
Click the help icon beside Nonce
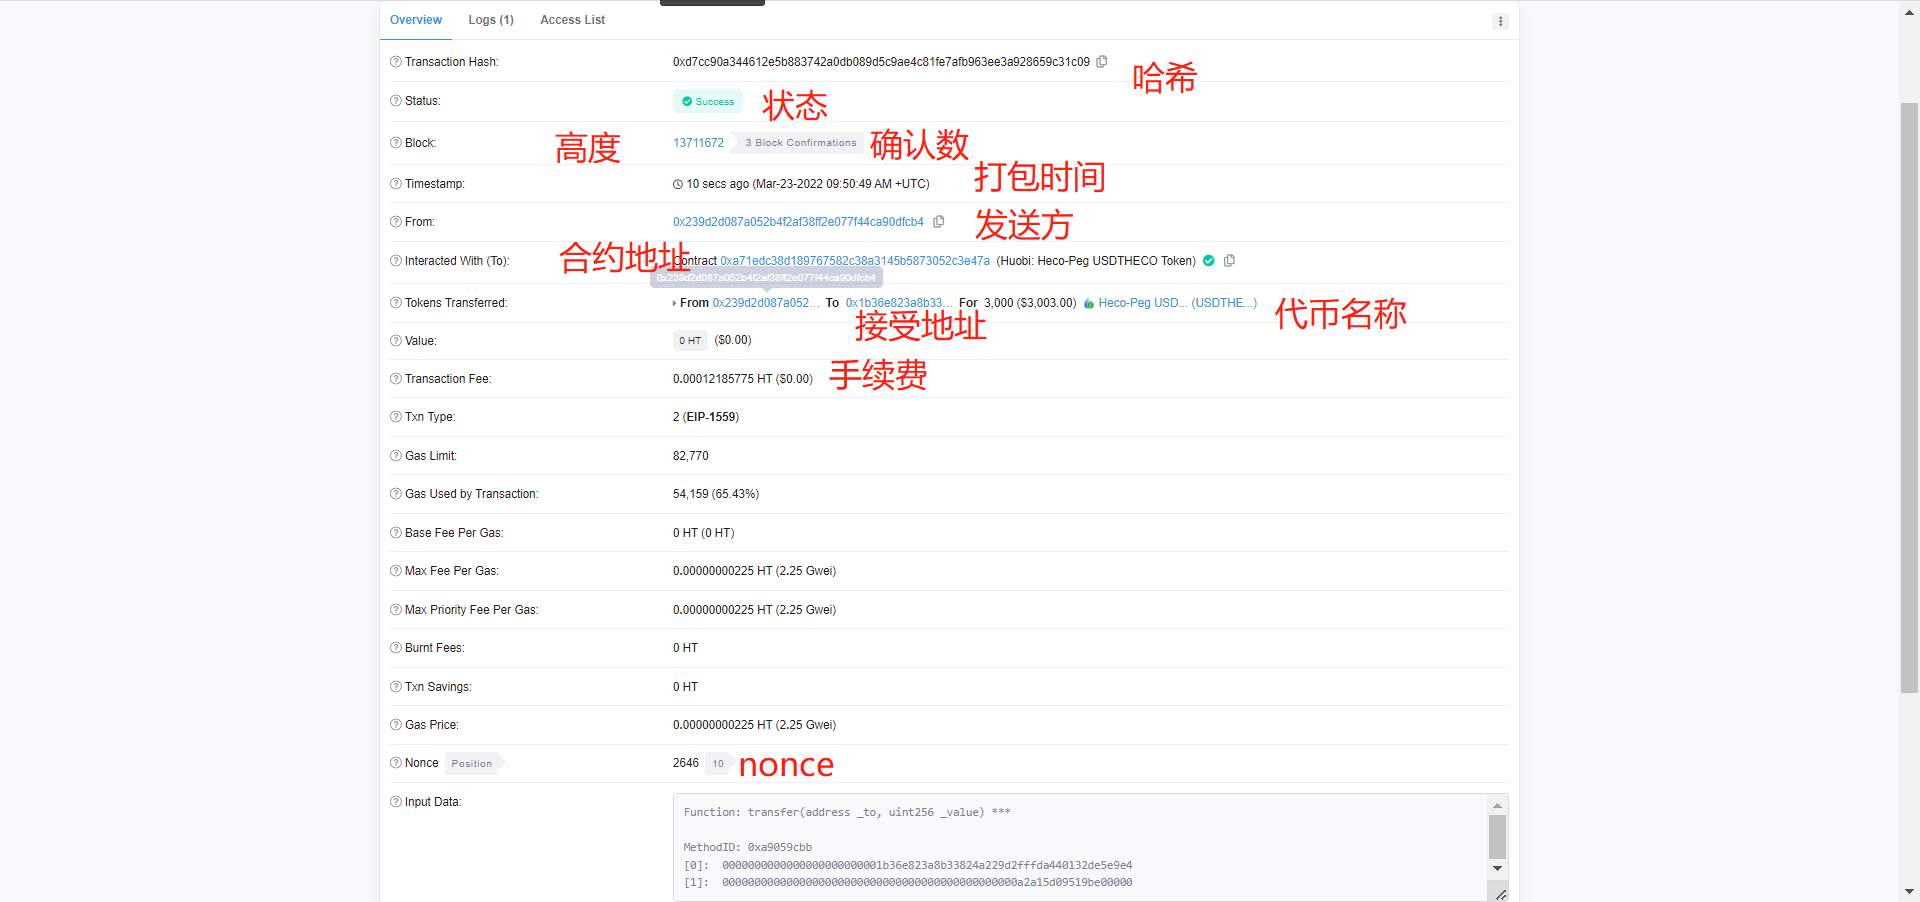(x=394, y=763)
